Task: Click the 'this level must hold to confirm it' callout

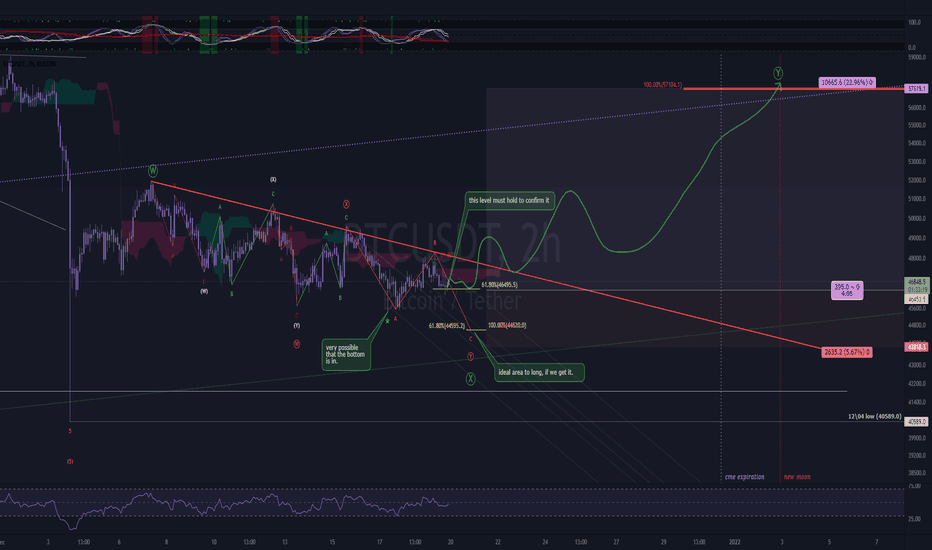Action: point(509,200)
